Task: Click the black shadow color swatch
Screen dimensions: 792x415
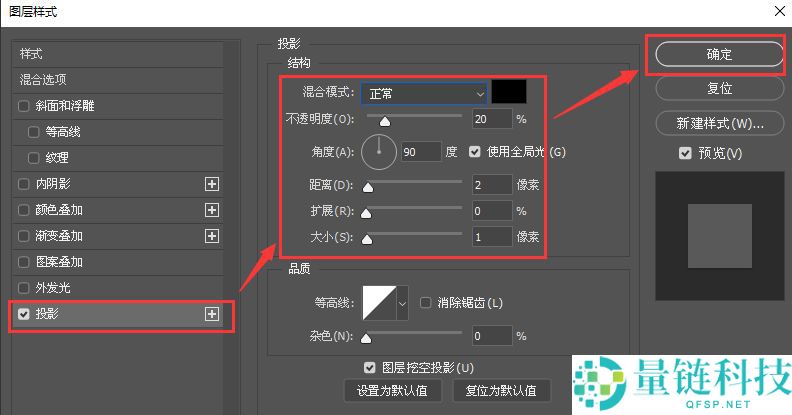Action: point(508,93)
